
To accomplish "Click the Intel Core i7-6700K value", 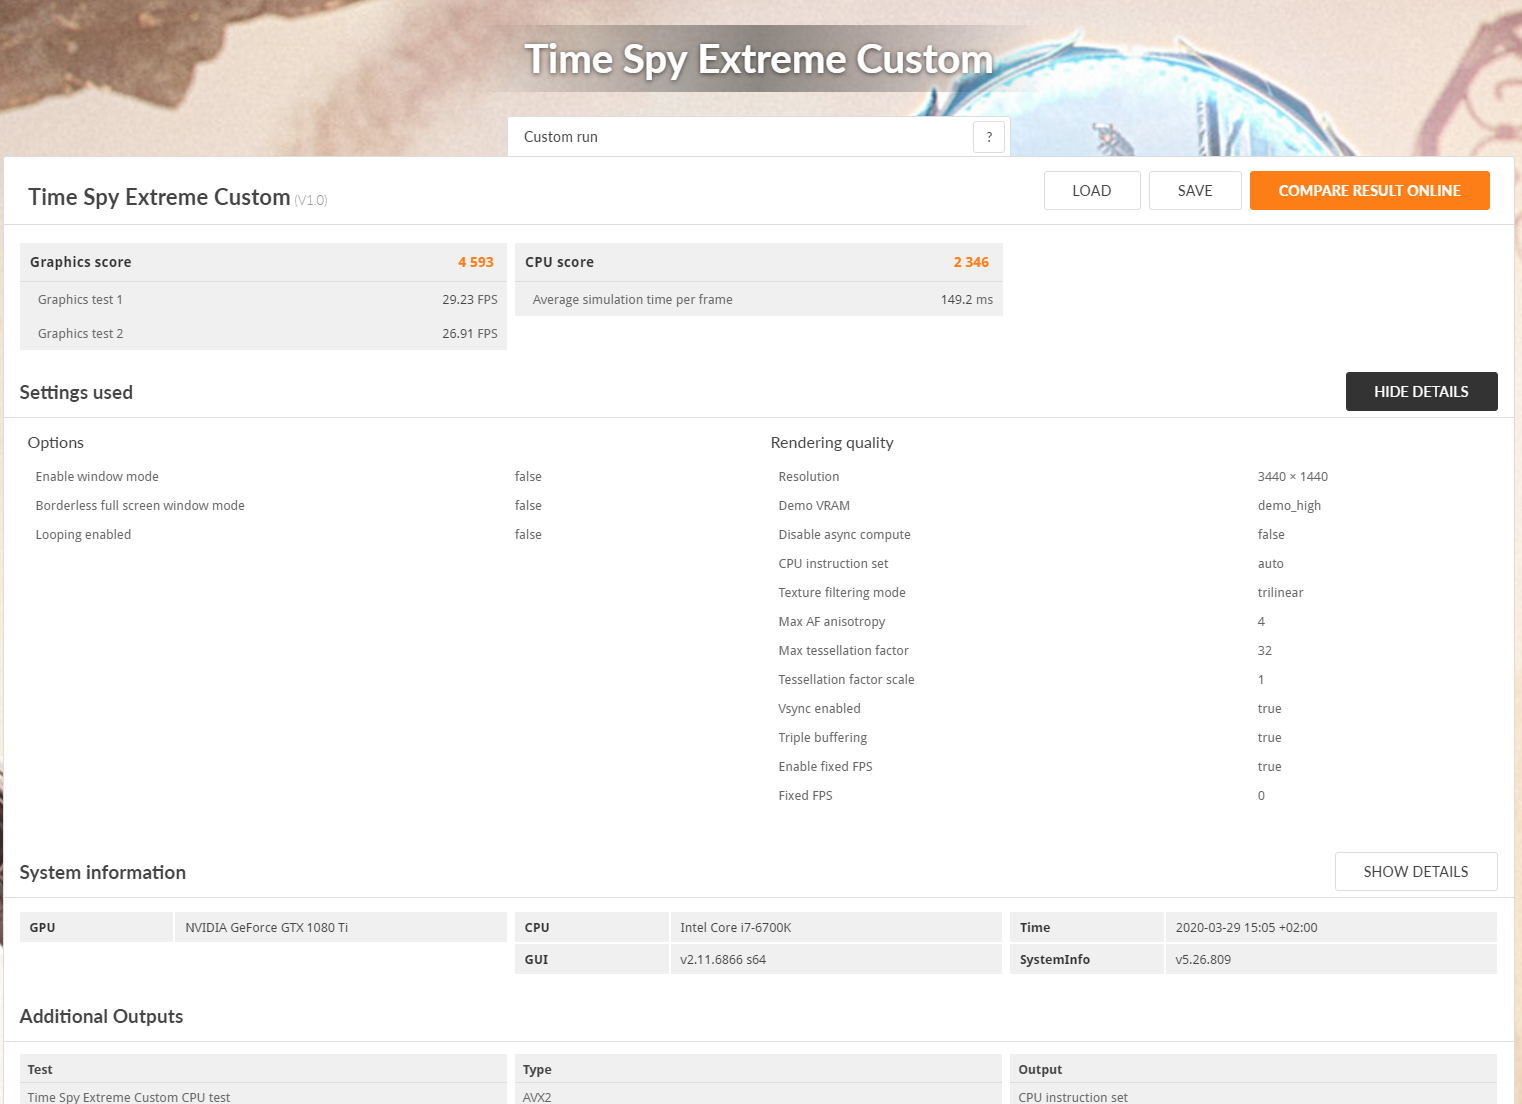I will (x=735, y=928).
